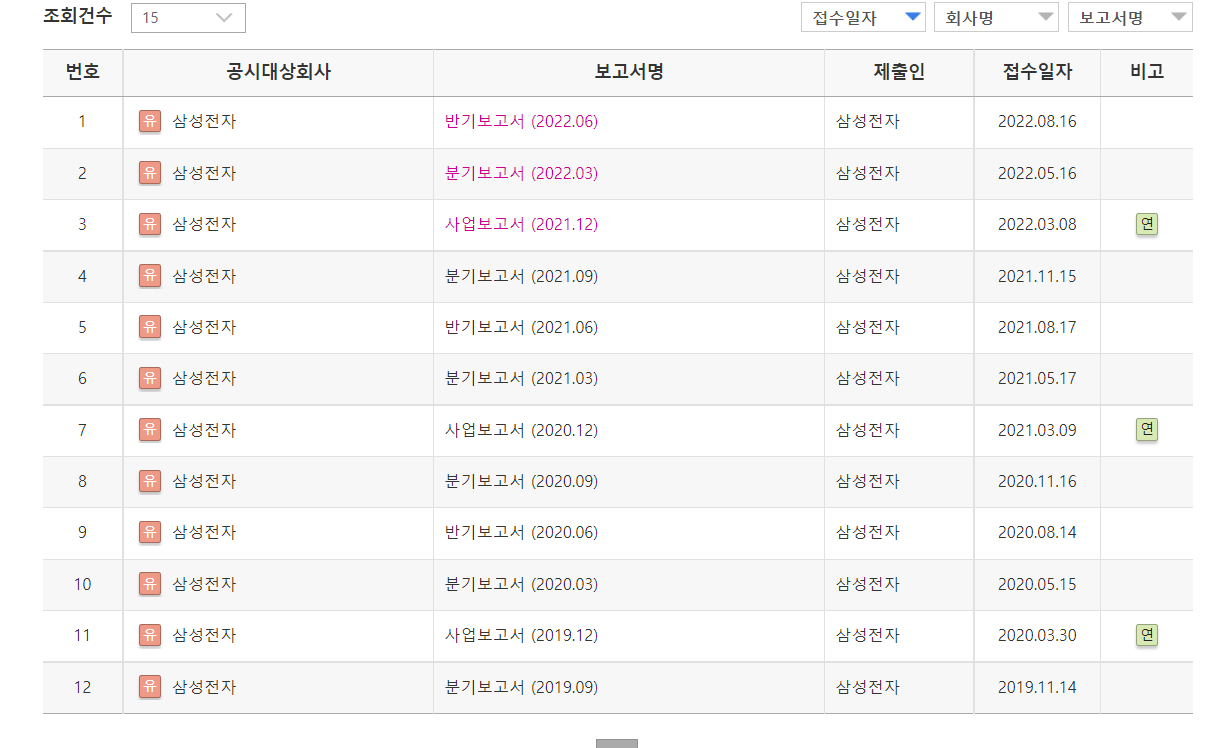The image size is (1232, 748).
Task: Click the 유 icon in row 4
Action: coord(150,276)
